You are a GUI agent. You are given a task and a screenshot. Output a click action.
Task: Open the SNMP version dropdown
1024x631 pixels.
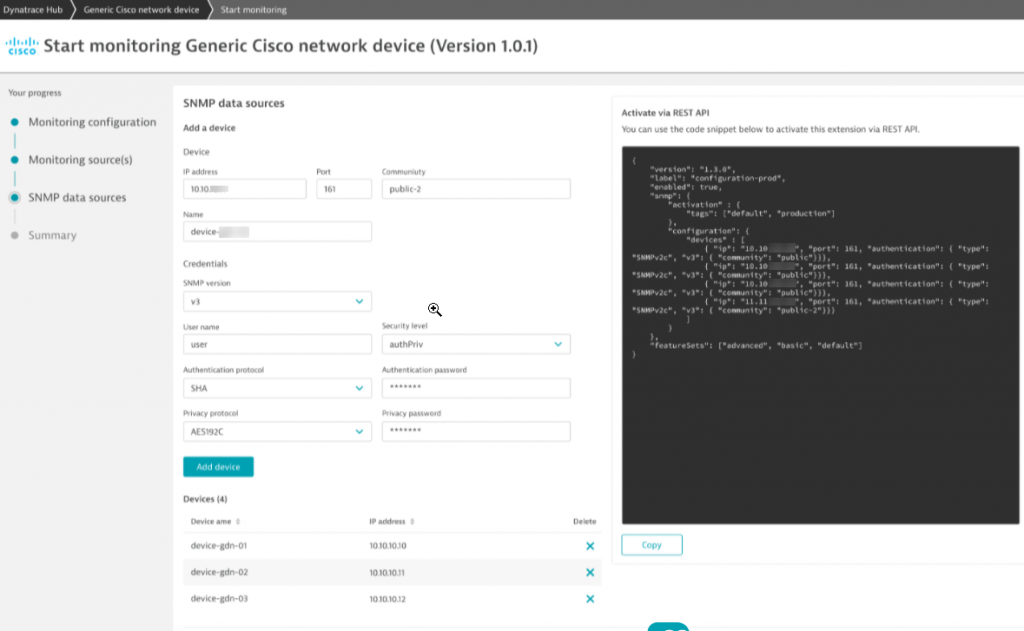coord(277,300)
